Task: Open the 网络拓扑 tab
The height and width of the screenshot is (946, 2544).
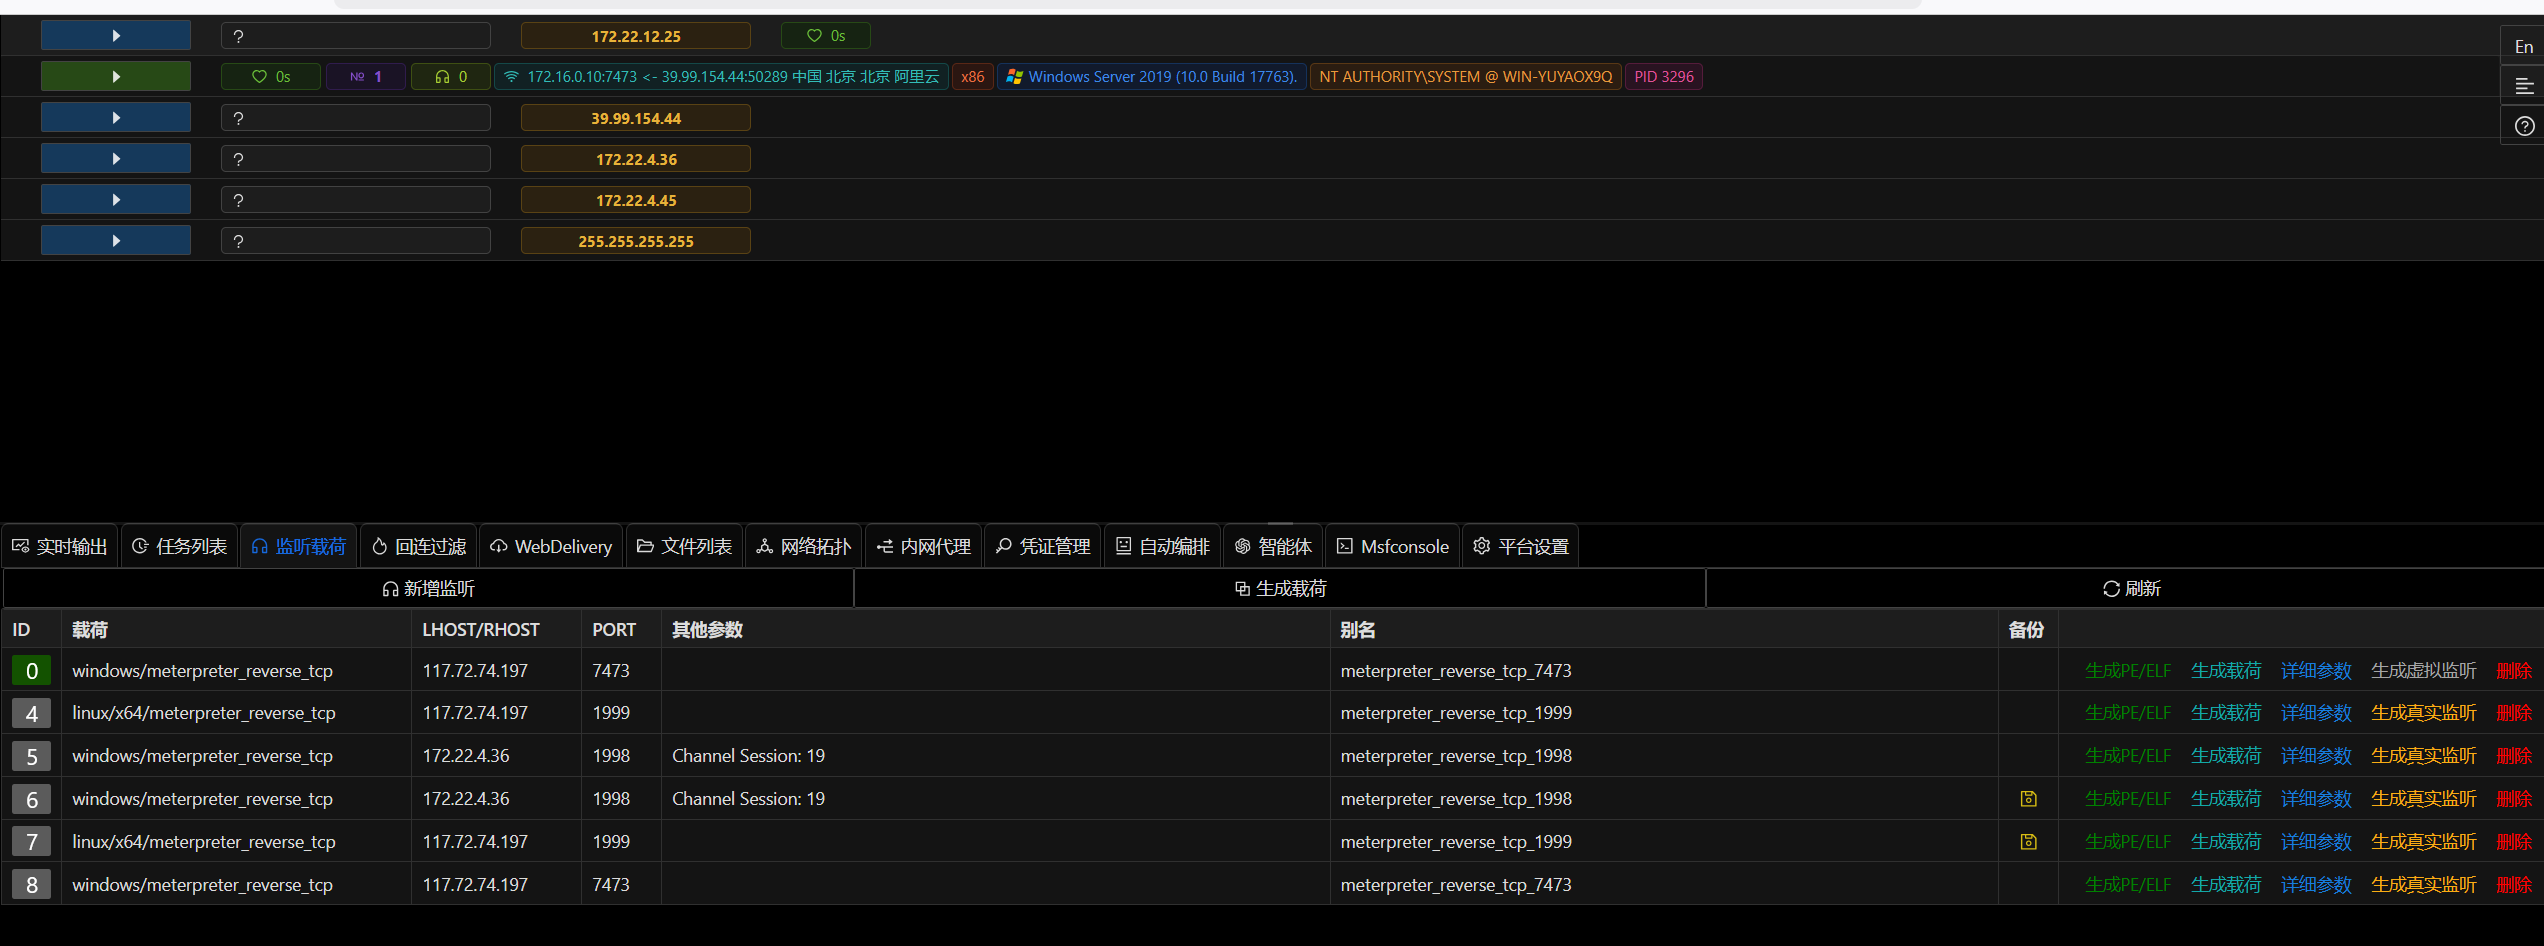Action: (804, 547)
